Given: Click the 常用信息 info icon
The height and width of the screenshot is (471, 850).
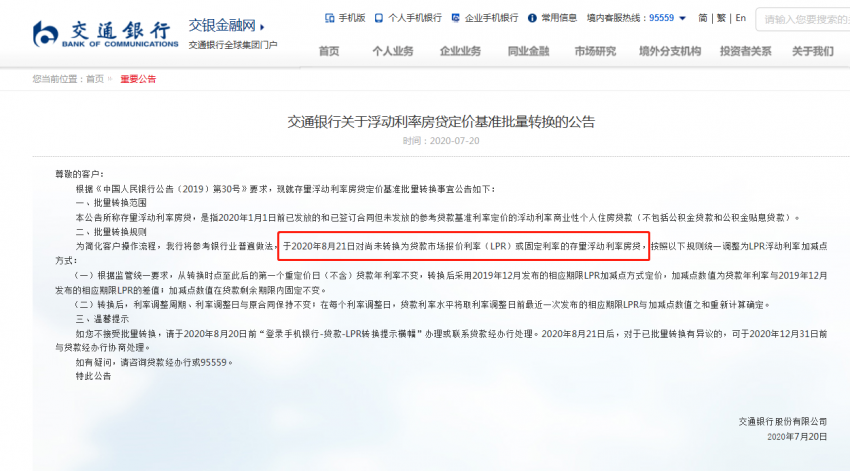Looking at the screenshot, I should (x=532, y=18).
